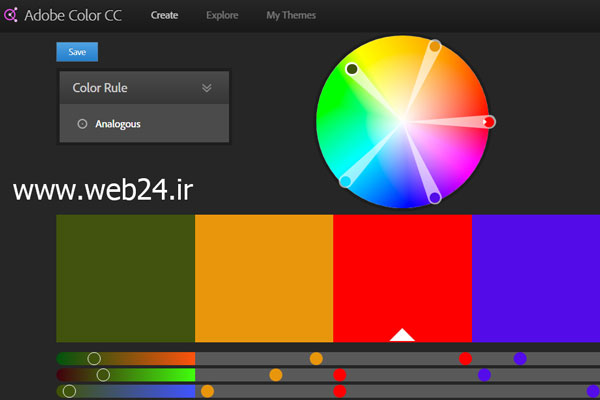Viewport: 600px width, 400px height.
Task: Select the orange handle on color wheel
Action: [x=435, y=46]
